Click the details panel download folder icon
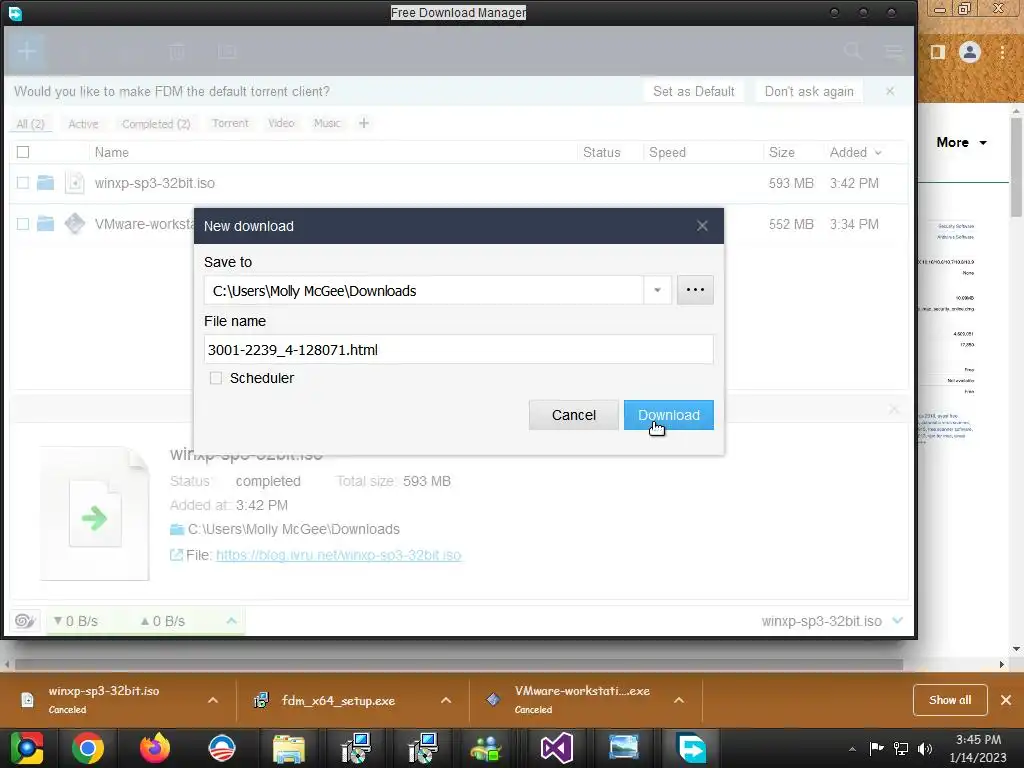Screen dimensions: 1024x768 pos(176,529)
